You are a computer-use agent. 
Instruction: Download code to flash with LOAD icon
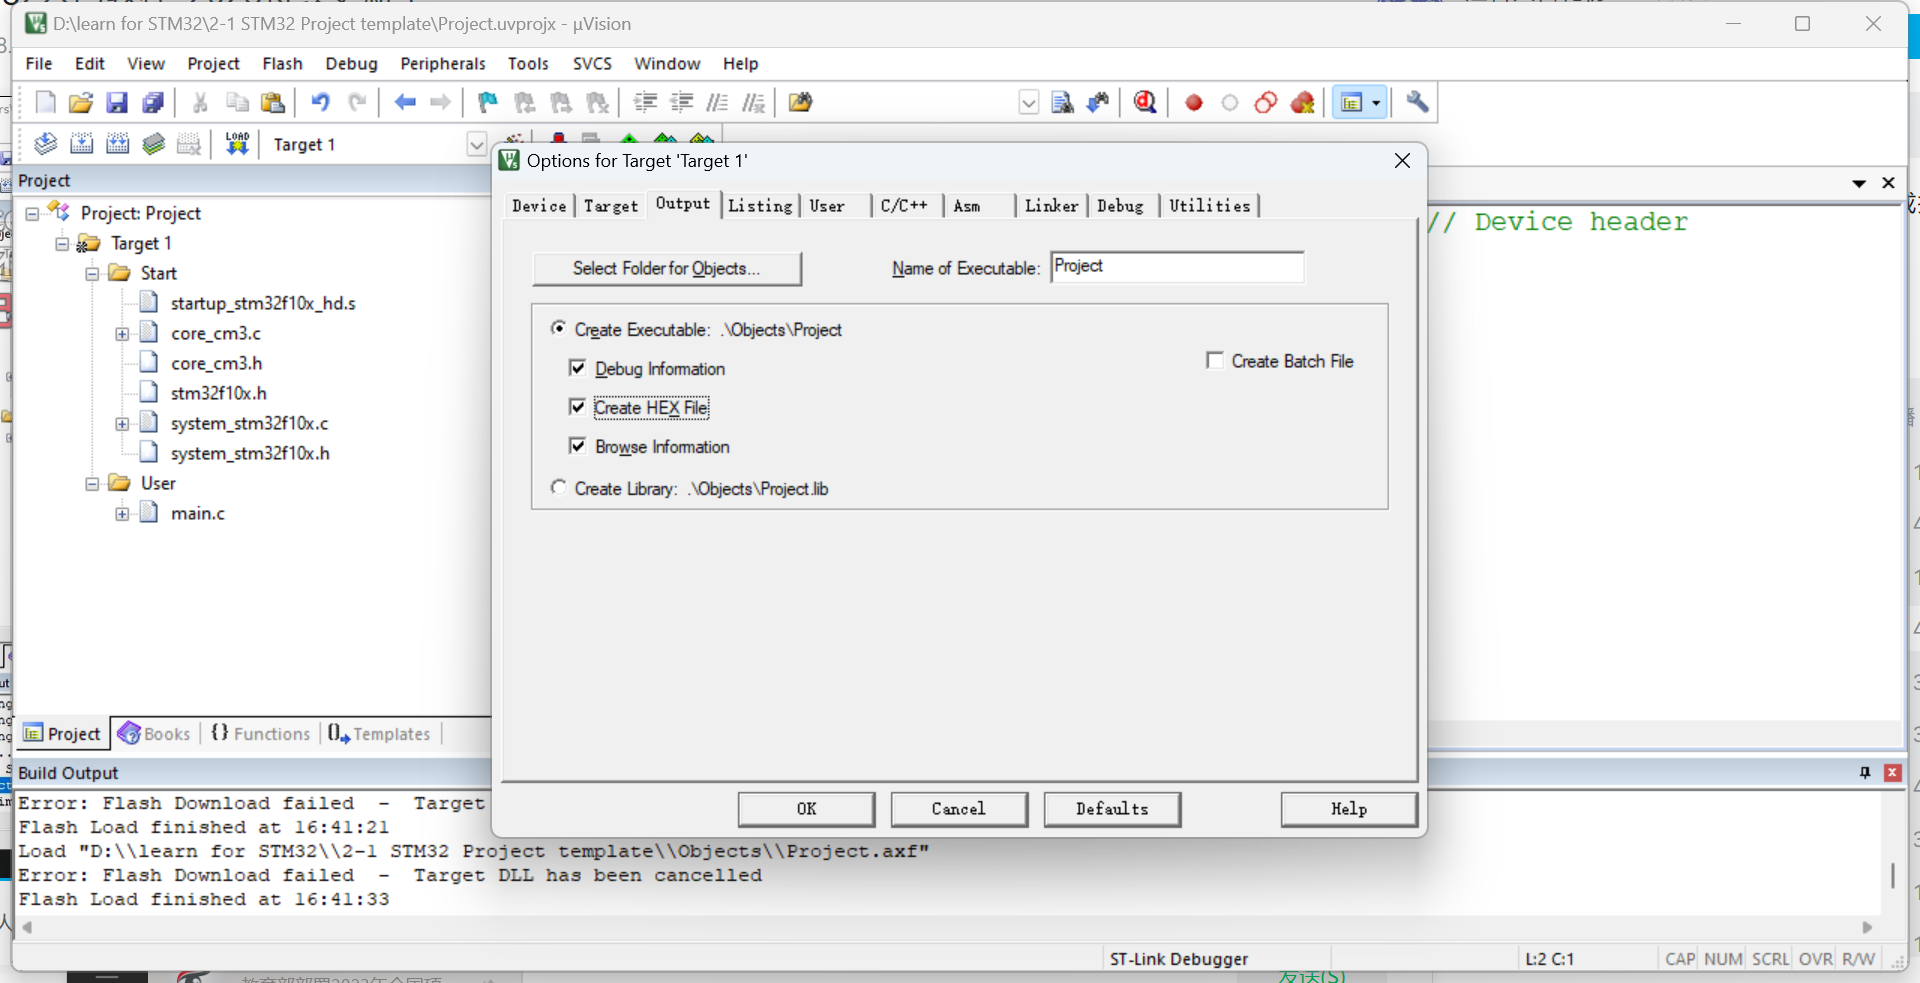pyautogui.click(x=237, y=144)
